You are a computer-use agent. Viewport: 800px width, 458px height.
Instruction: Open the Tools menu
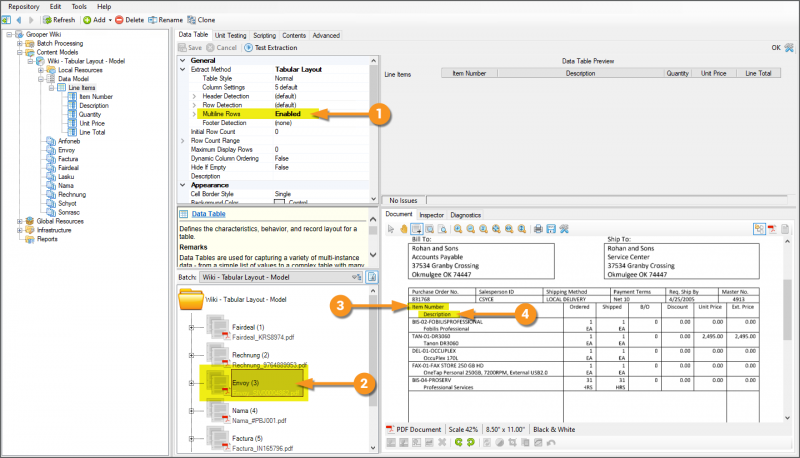[x=77, y=6]
